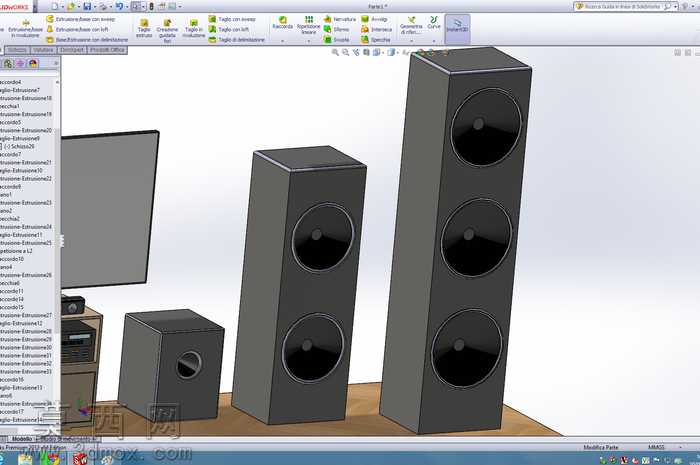Select the Svuota shell tool
This screenshot has height=465, width=700.
point(337,40)
